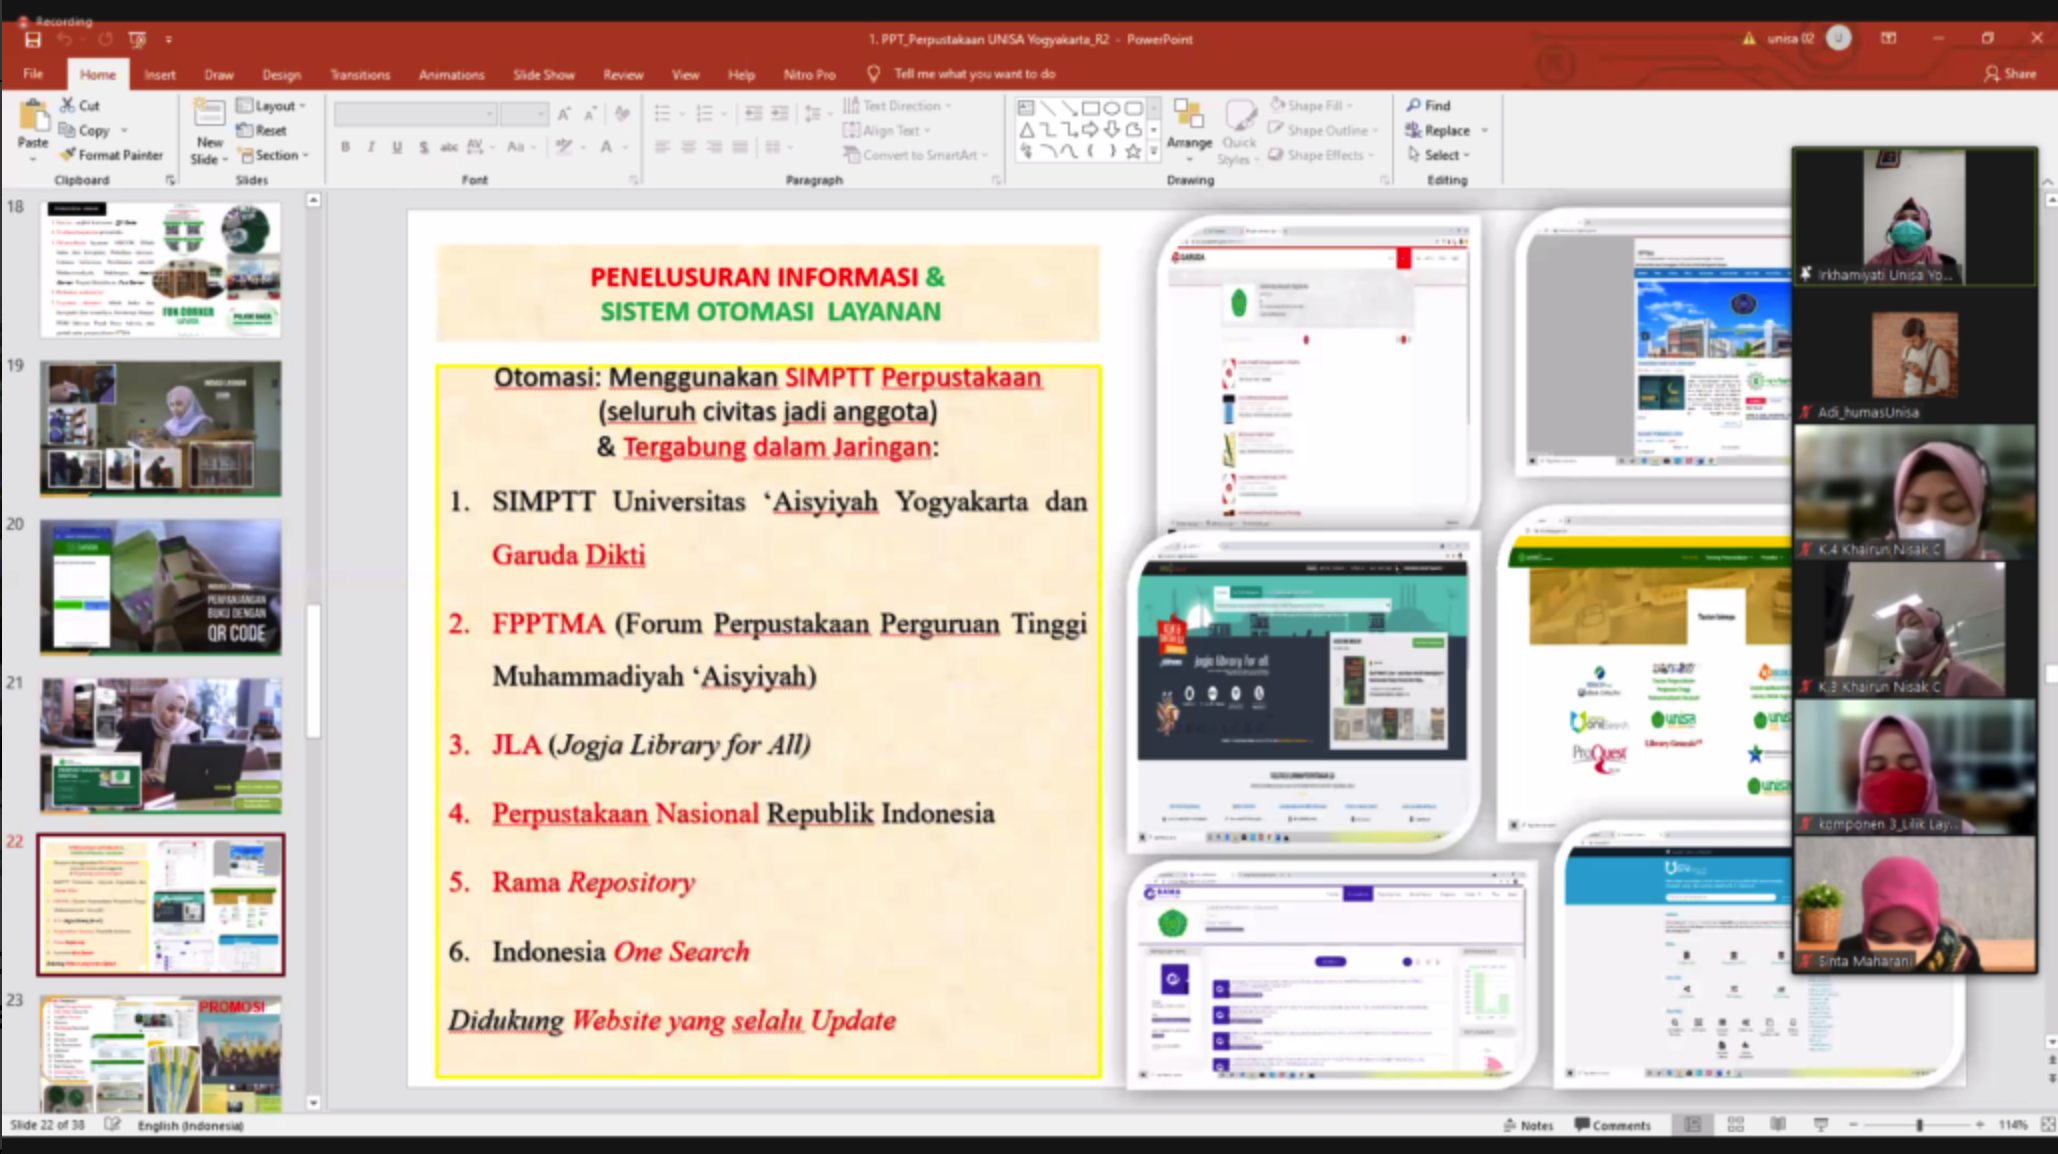Toggle Align Right paragraph
2058x1154 pixels.
tap(714, 147)
